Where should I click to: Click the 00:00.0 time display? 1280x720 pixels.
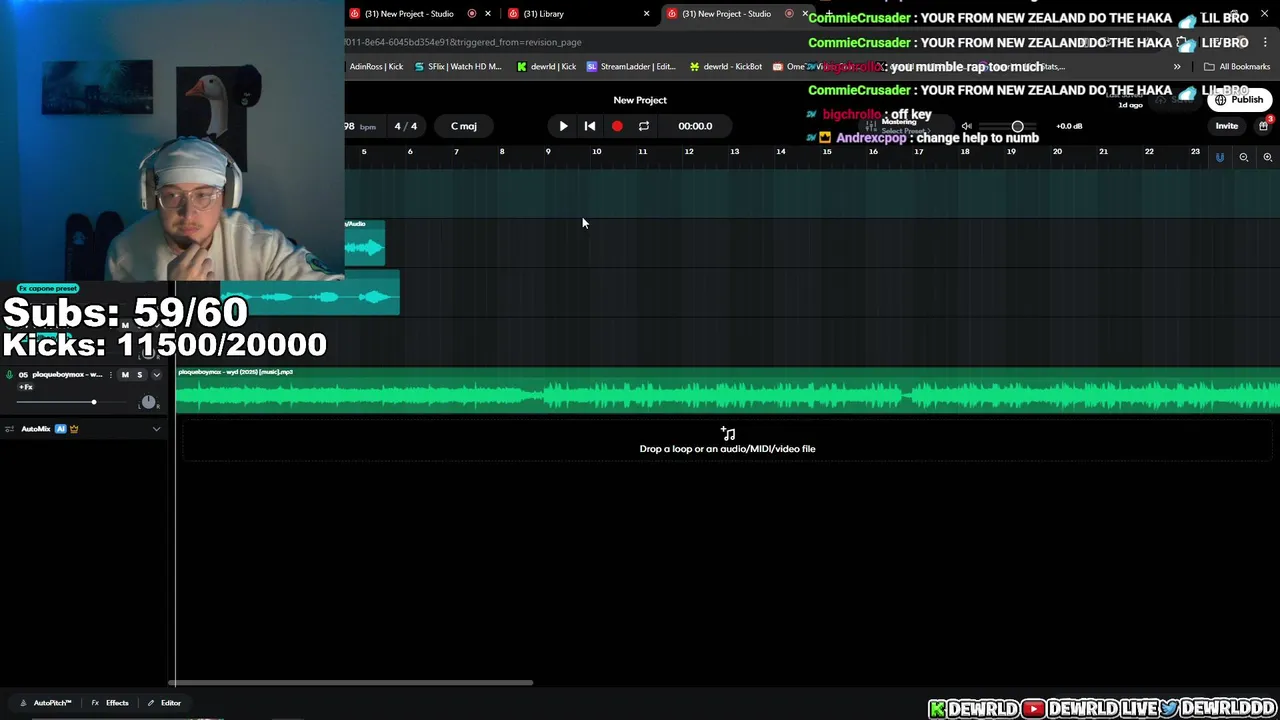point(695,126)
